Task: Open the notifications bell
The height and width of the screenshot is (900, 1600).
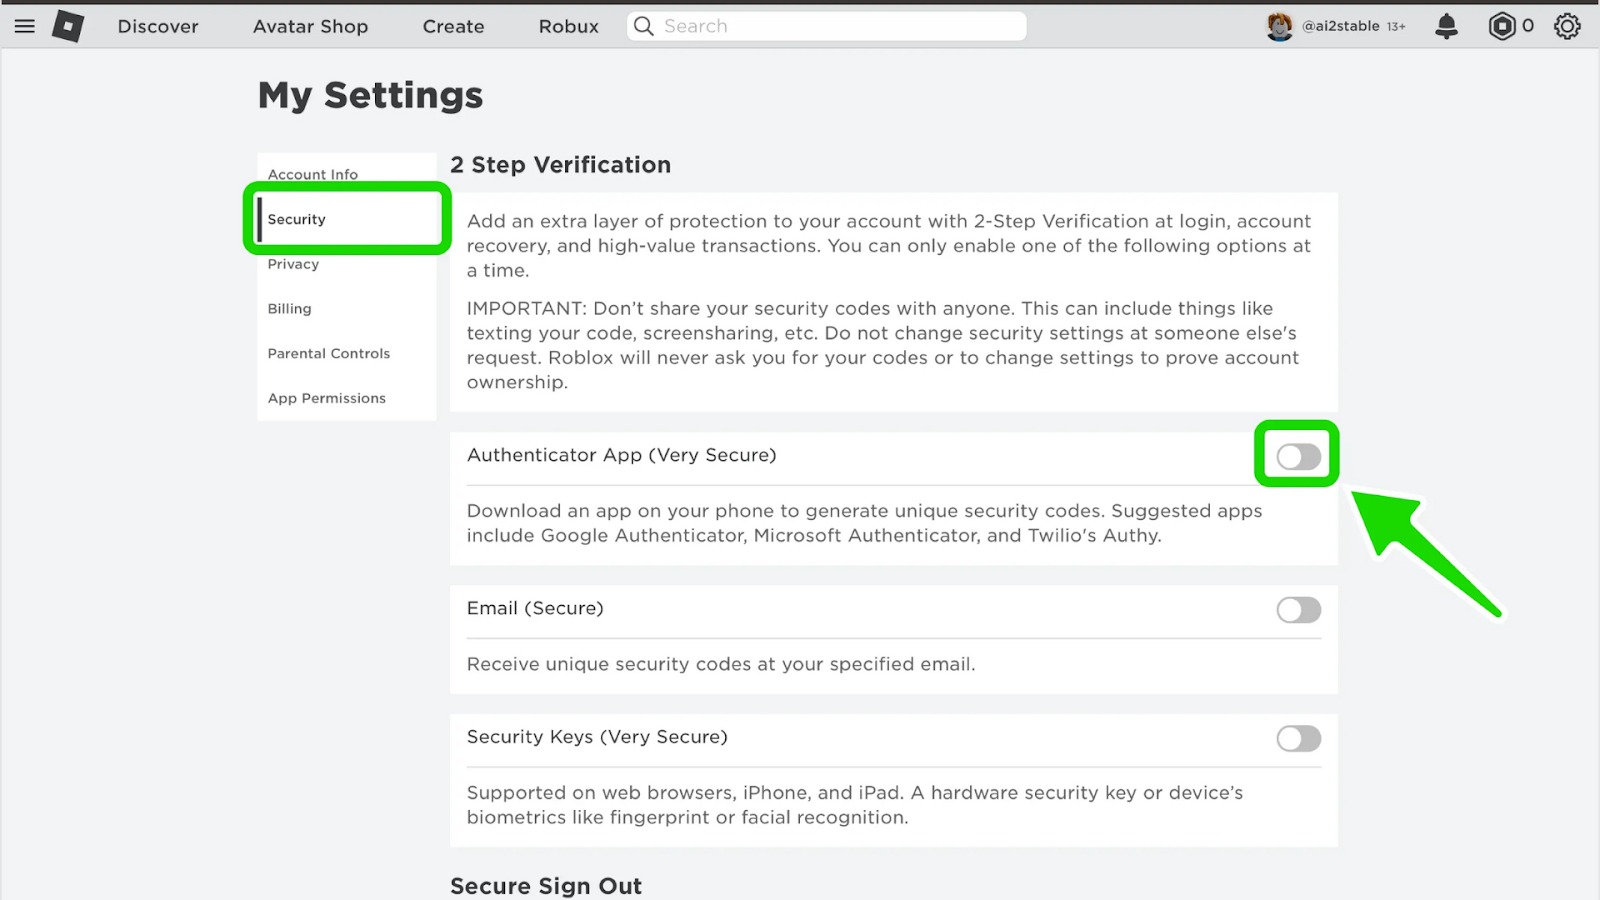Action: [x=1446, y=26]
